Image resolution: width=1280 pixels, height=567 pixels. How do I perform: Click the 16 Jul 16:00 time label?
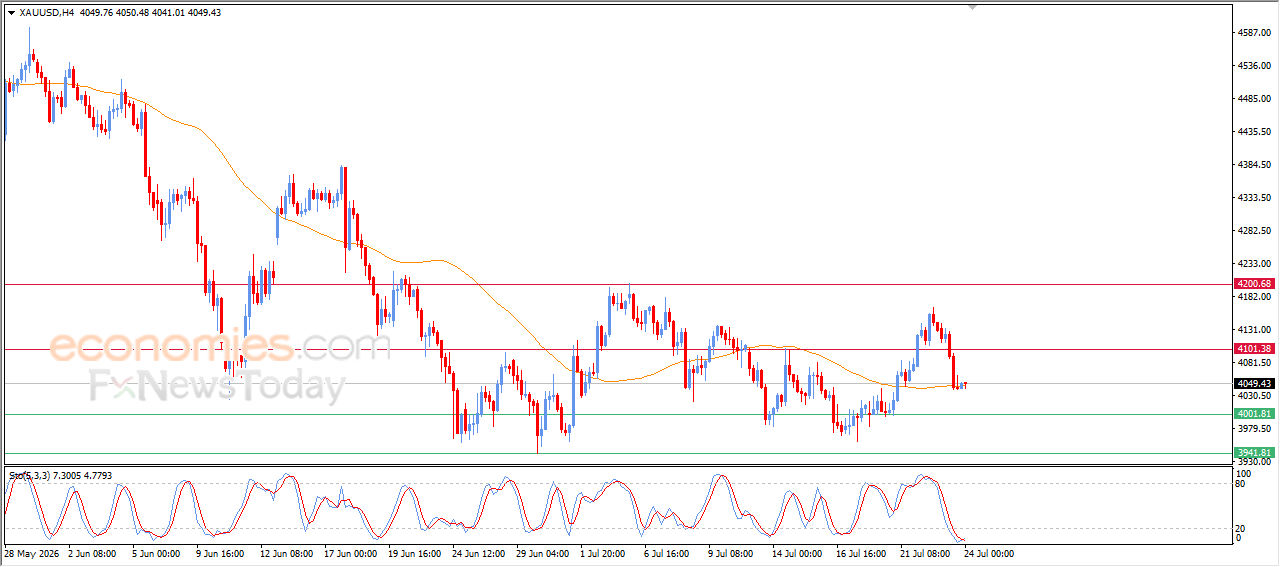tap(861, 553)
